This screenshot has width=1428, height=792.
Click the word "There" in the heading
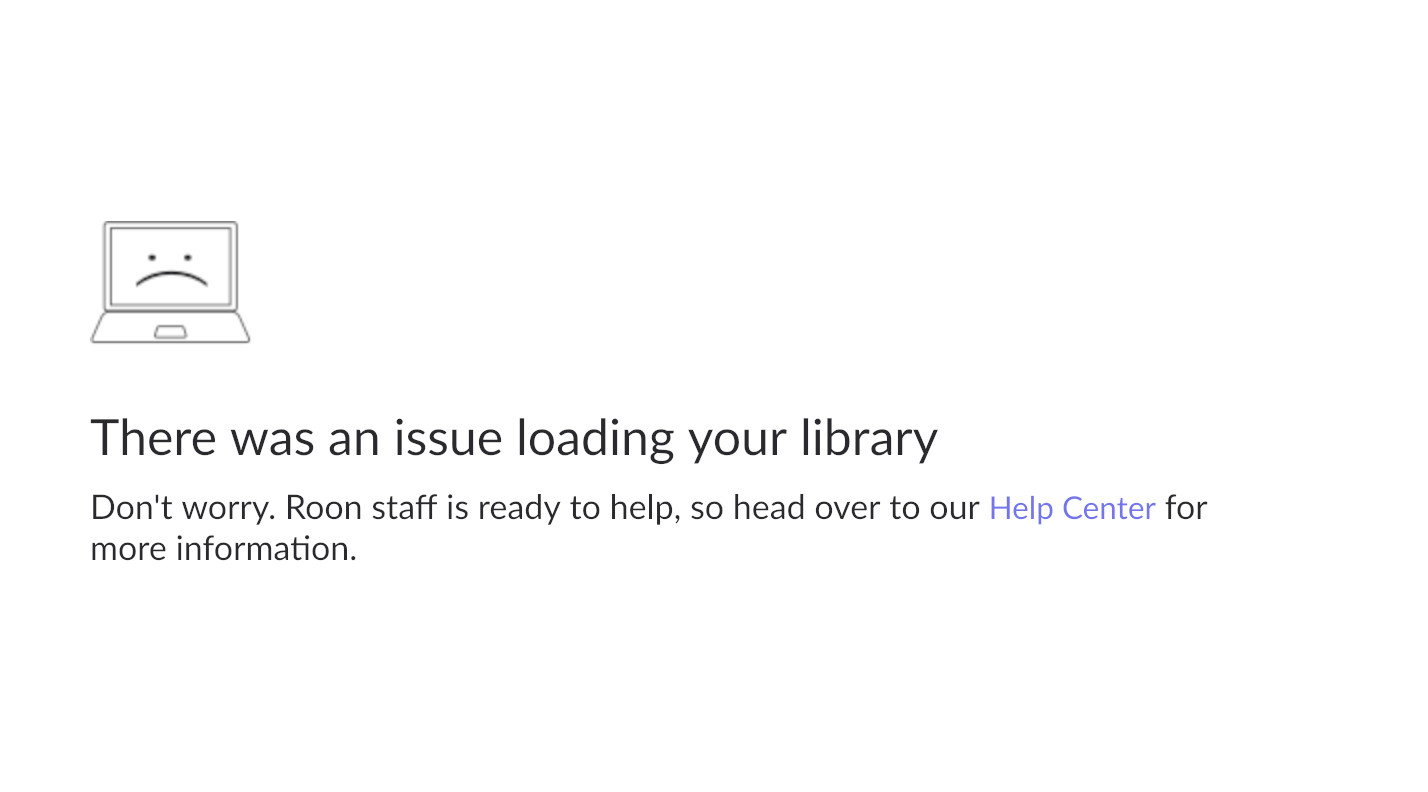pyautogui.click(x=154, y=438)
